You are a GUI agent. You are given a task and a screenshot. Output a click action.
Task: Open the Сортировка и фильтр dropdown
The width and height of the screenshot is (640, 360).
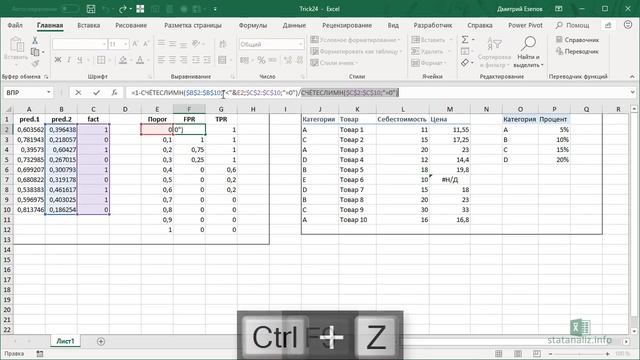click(x=494, y=51)
